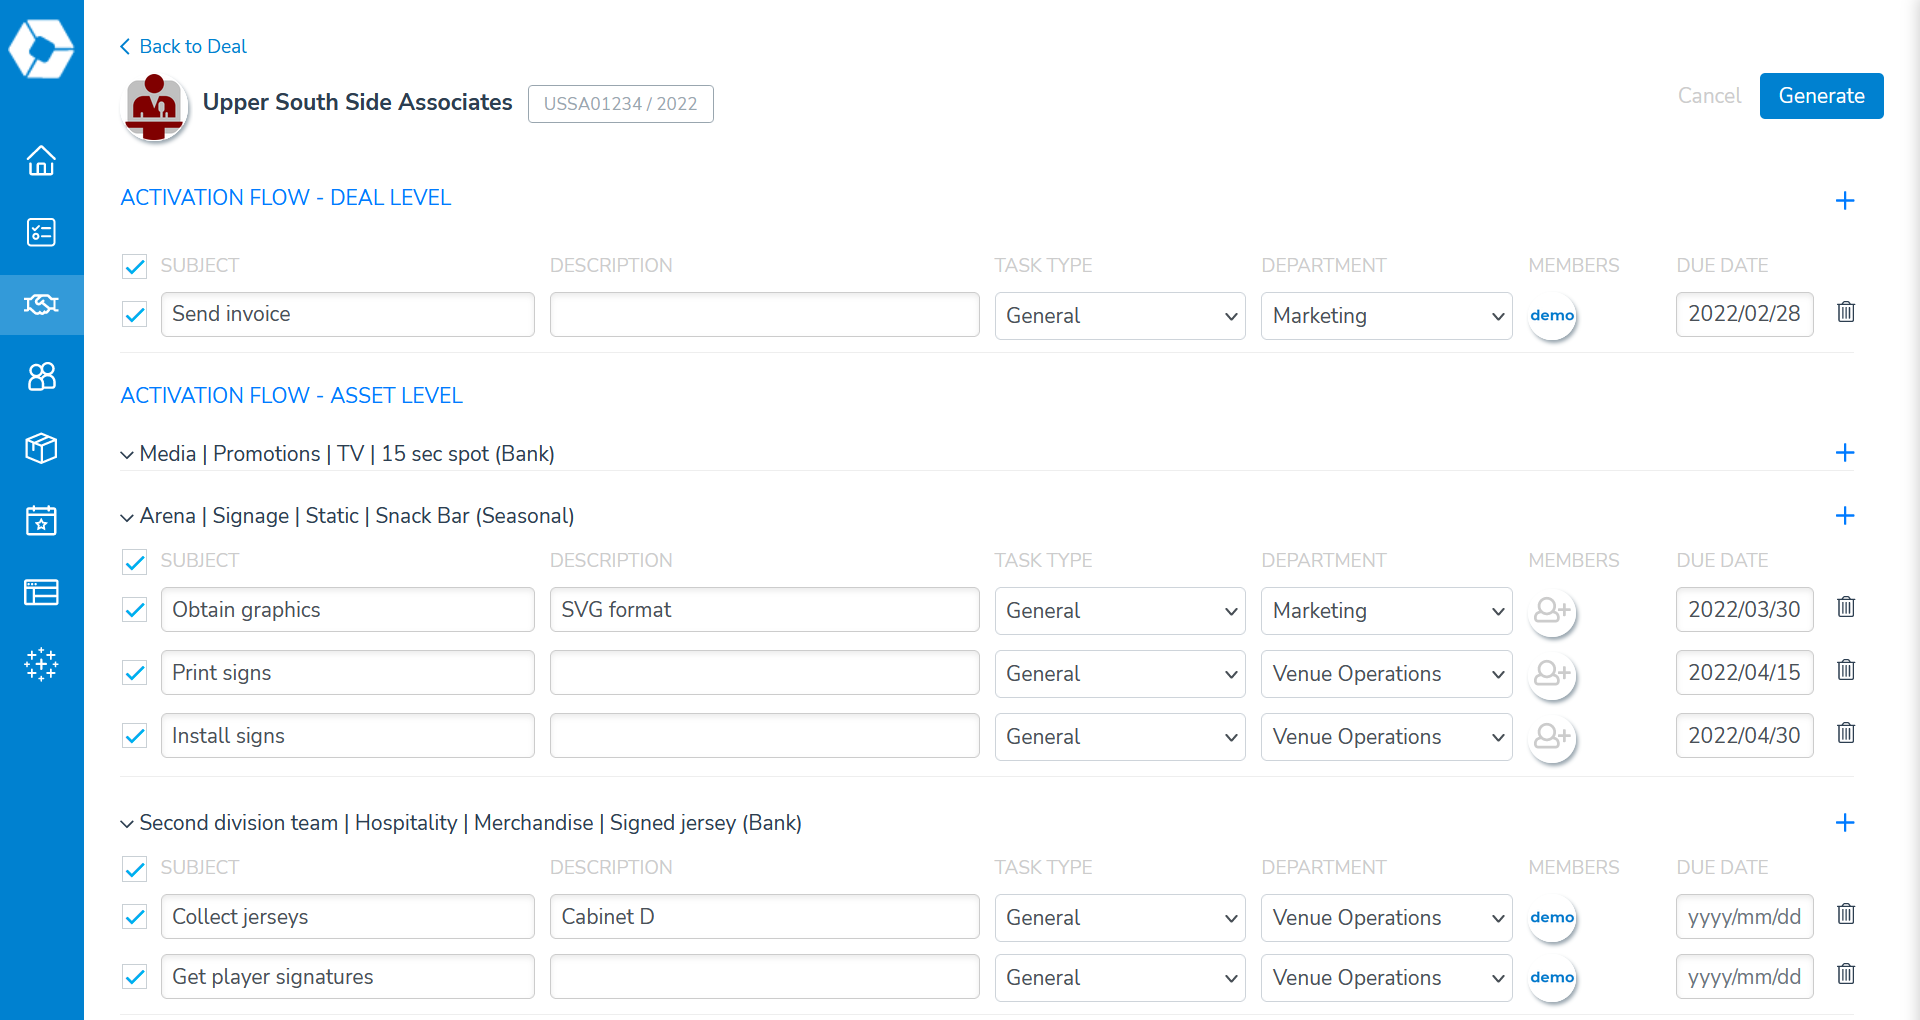Viewport: 1920px width, 1020px height.
Task: Click the Activation Flow - Asset Level heading
Action: pyautogui.click(x=292, y=396)
